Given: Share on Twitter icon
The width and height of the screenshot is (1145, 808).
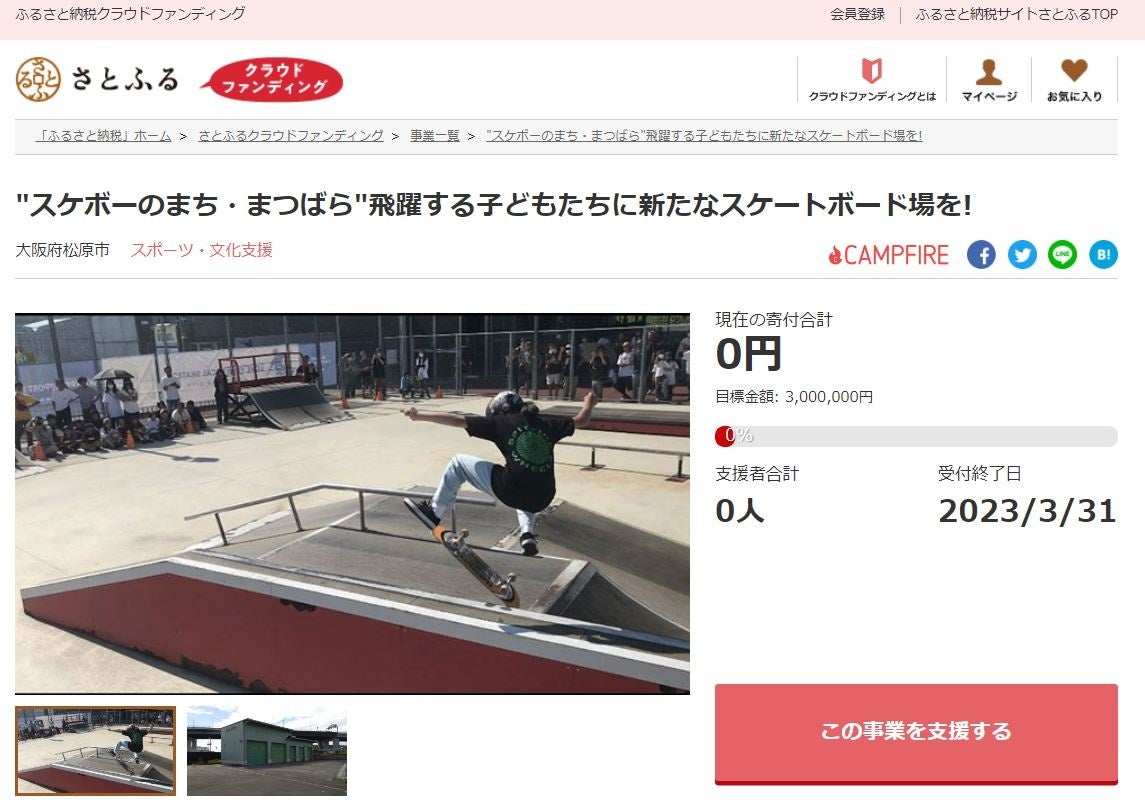Looking at the screenshot, I should point(1022,255).
